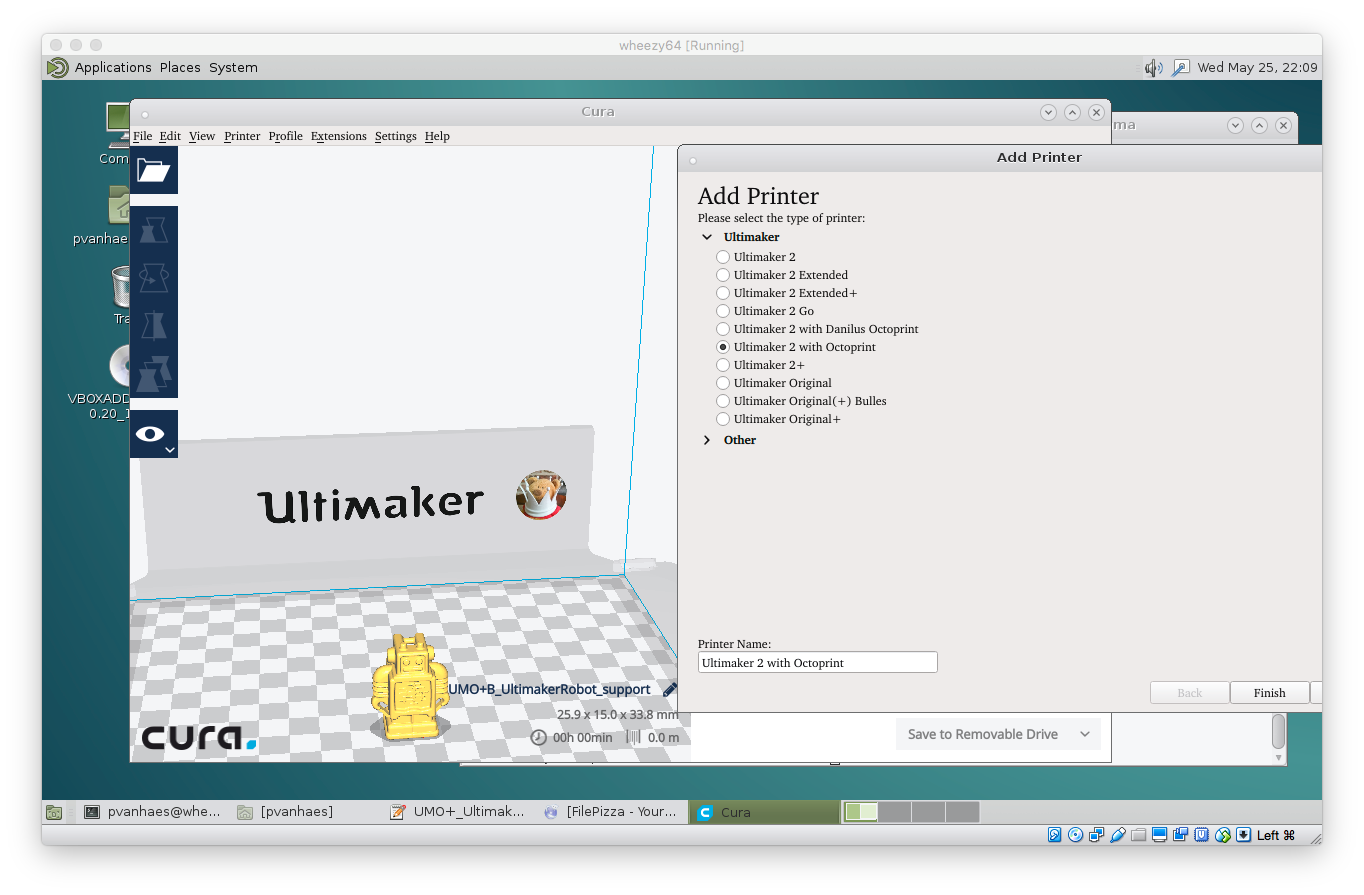
Task: Choose Ultimaker Original+ printer option
Action: pos(723,419)
